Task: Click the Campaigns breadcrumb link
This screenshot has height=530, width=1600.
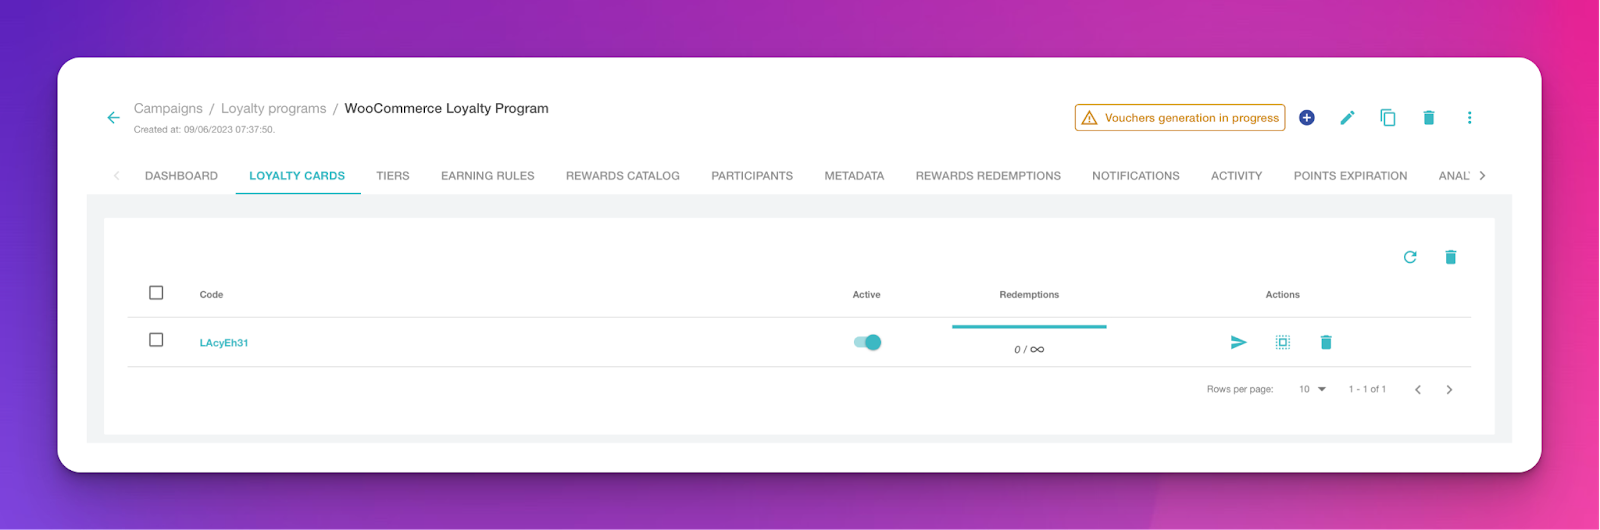Action: pos(168,108)
